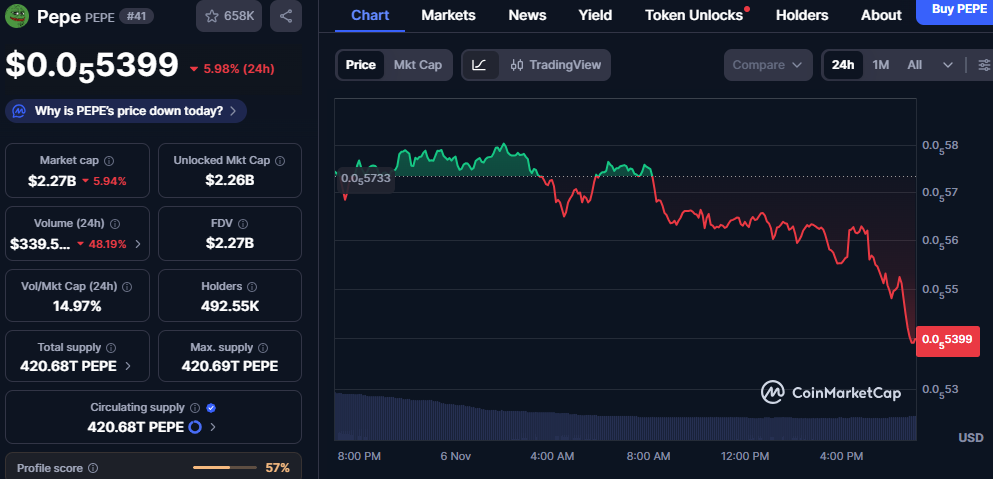This screenshot has width=993, height=479.
Task: Go to Token Unlocks tab
Action: 694,15
